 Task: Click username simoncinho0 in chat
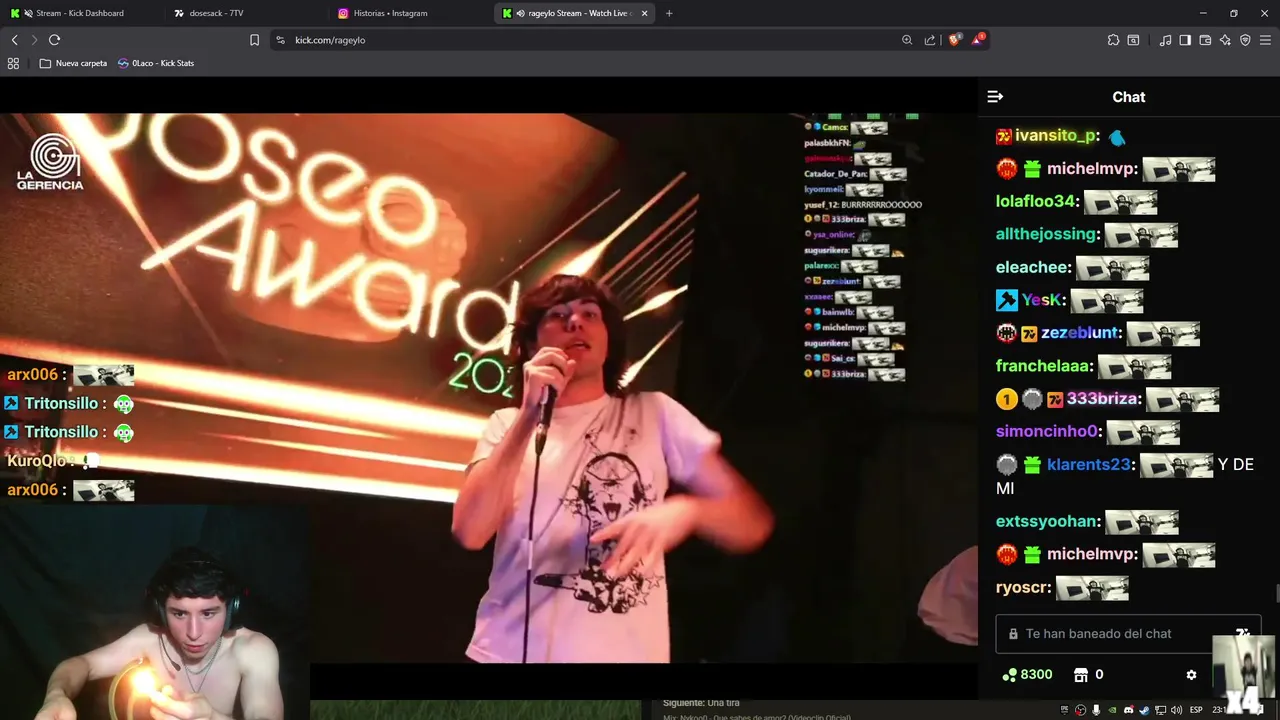[x=1048, y=431]
